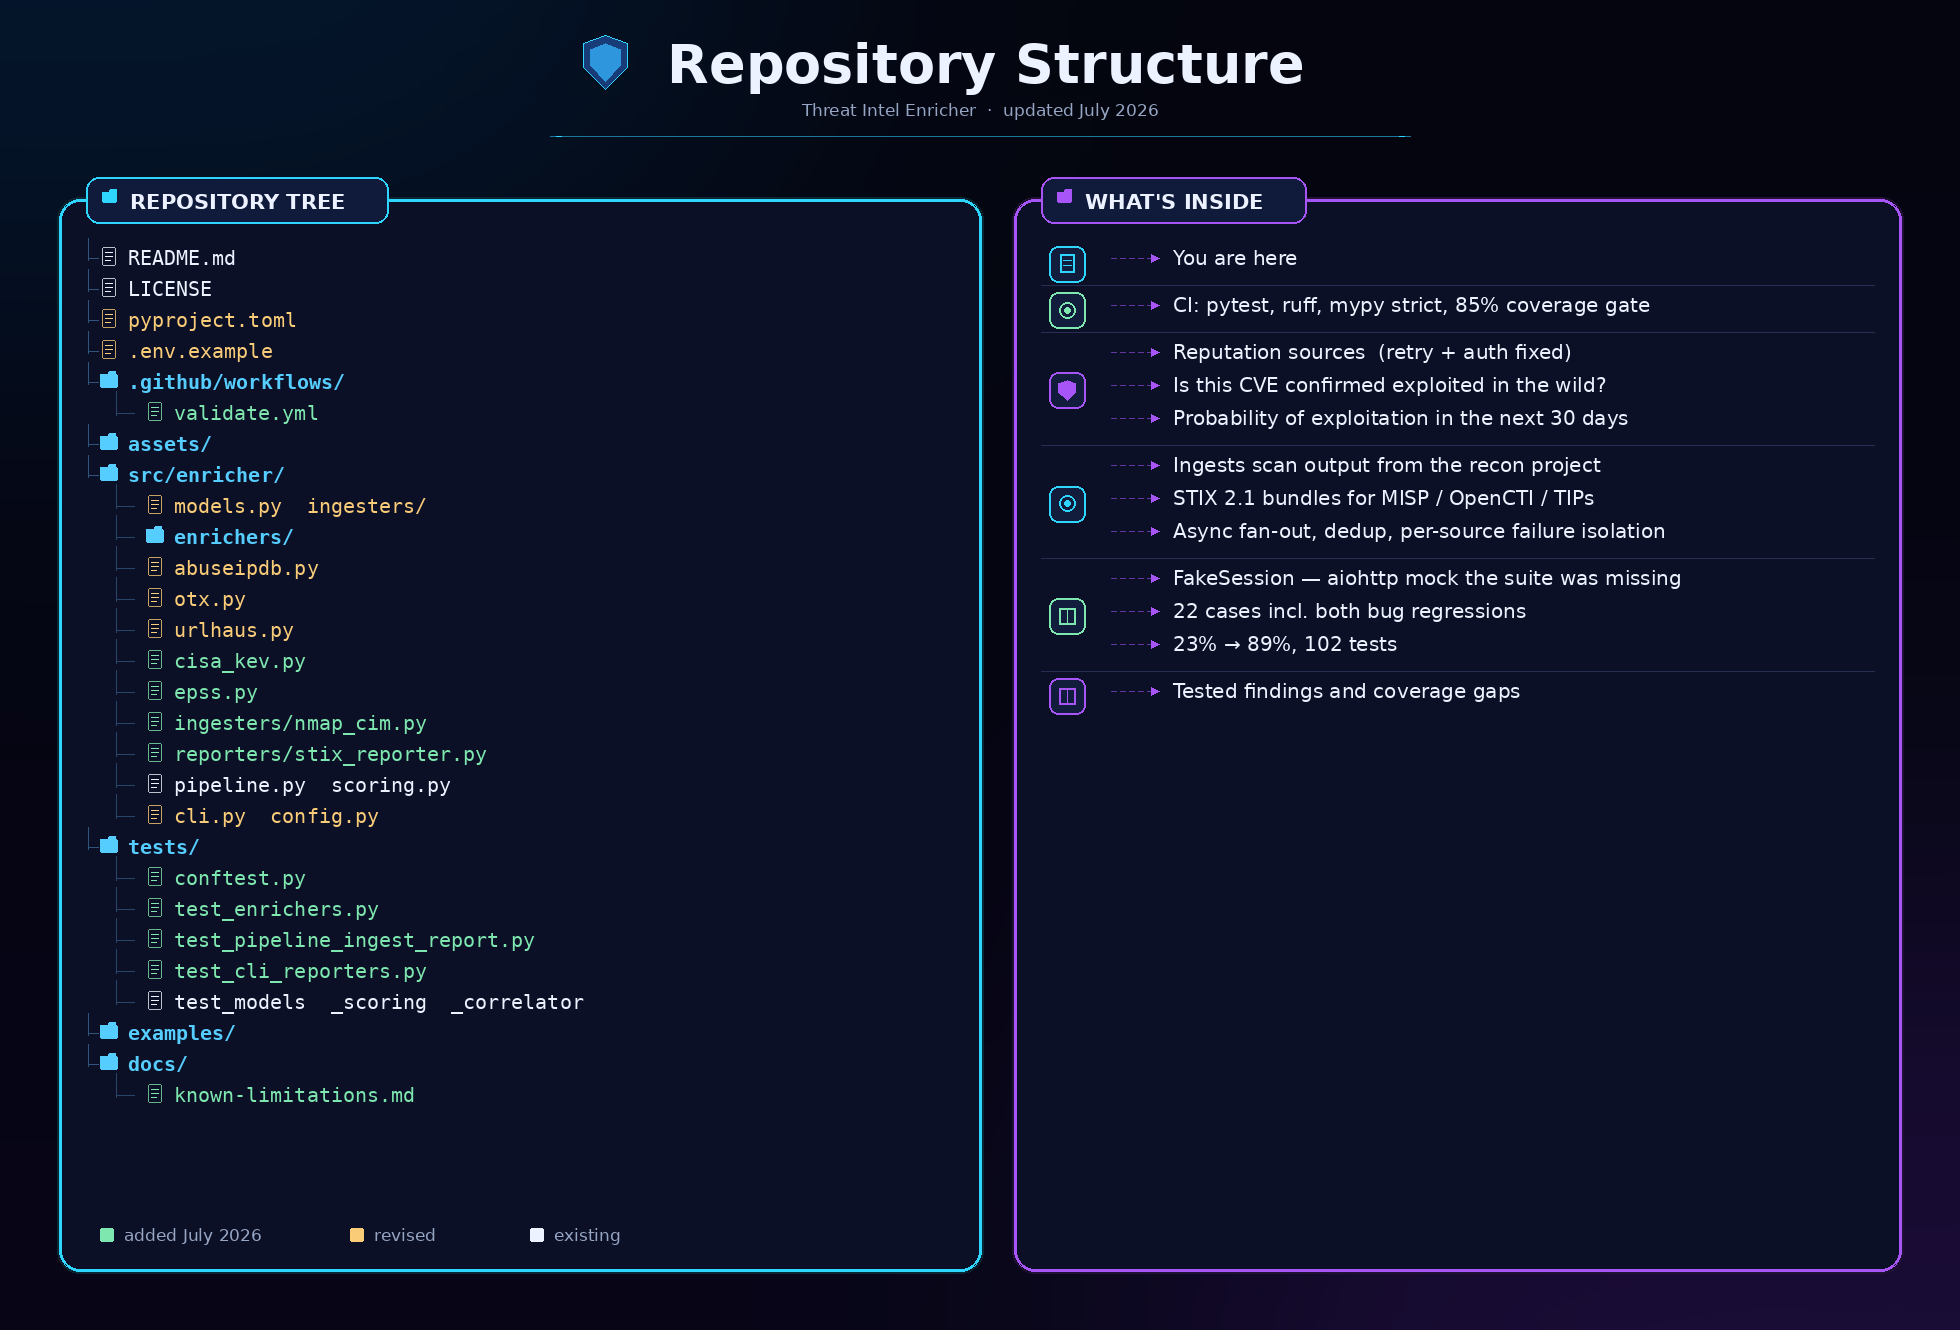This screenshot has height=1330, width=1960.
Task: Expand the examples/ folder label
Action: [x=181, y=1033]
